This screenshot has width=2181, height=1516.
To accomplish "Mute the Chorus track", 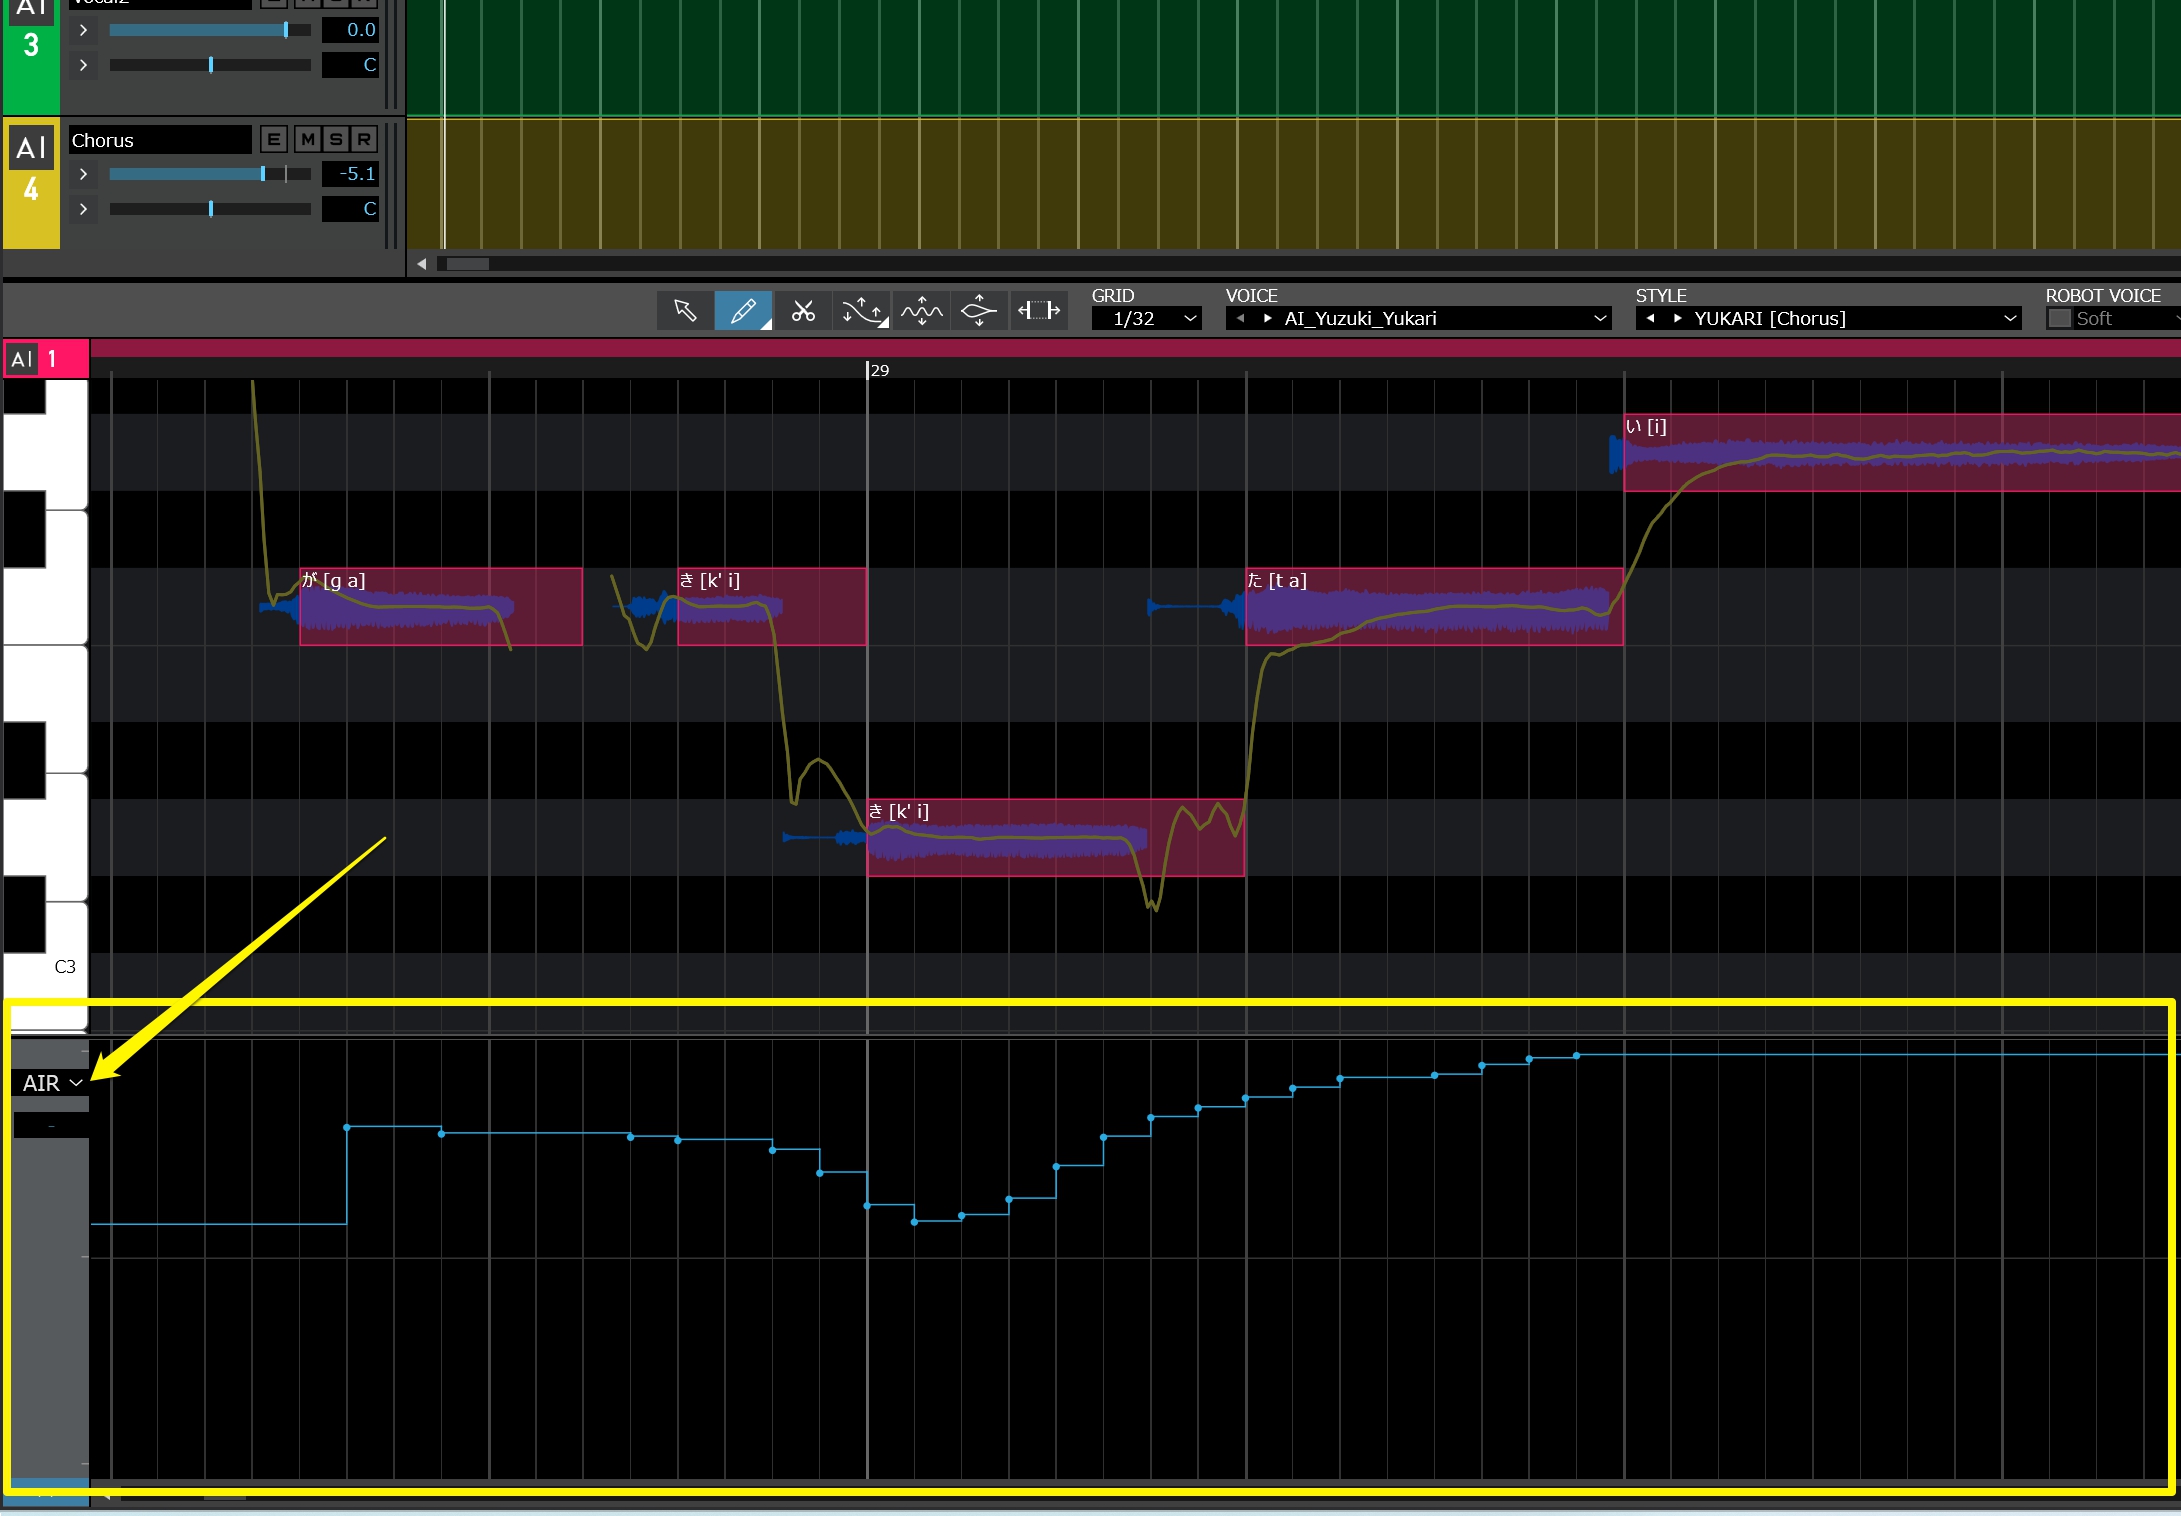I will tap(308, 140).
